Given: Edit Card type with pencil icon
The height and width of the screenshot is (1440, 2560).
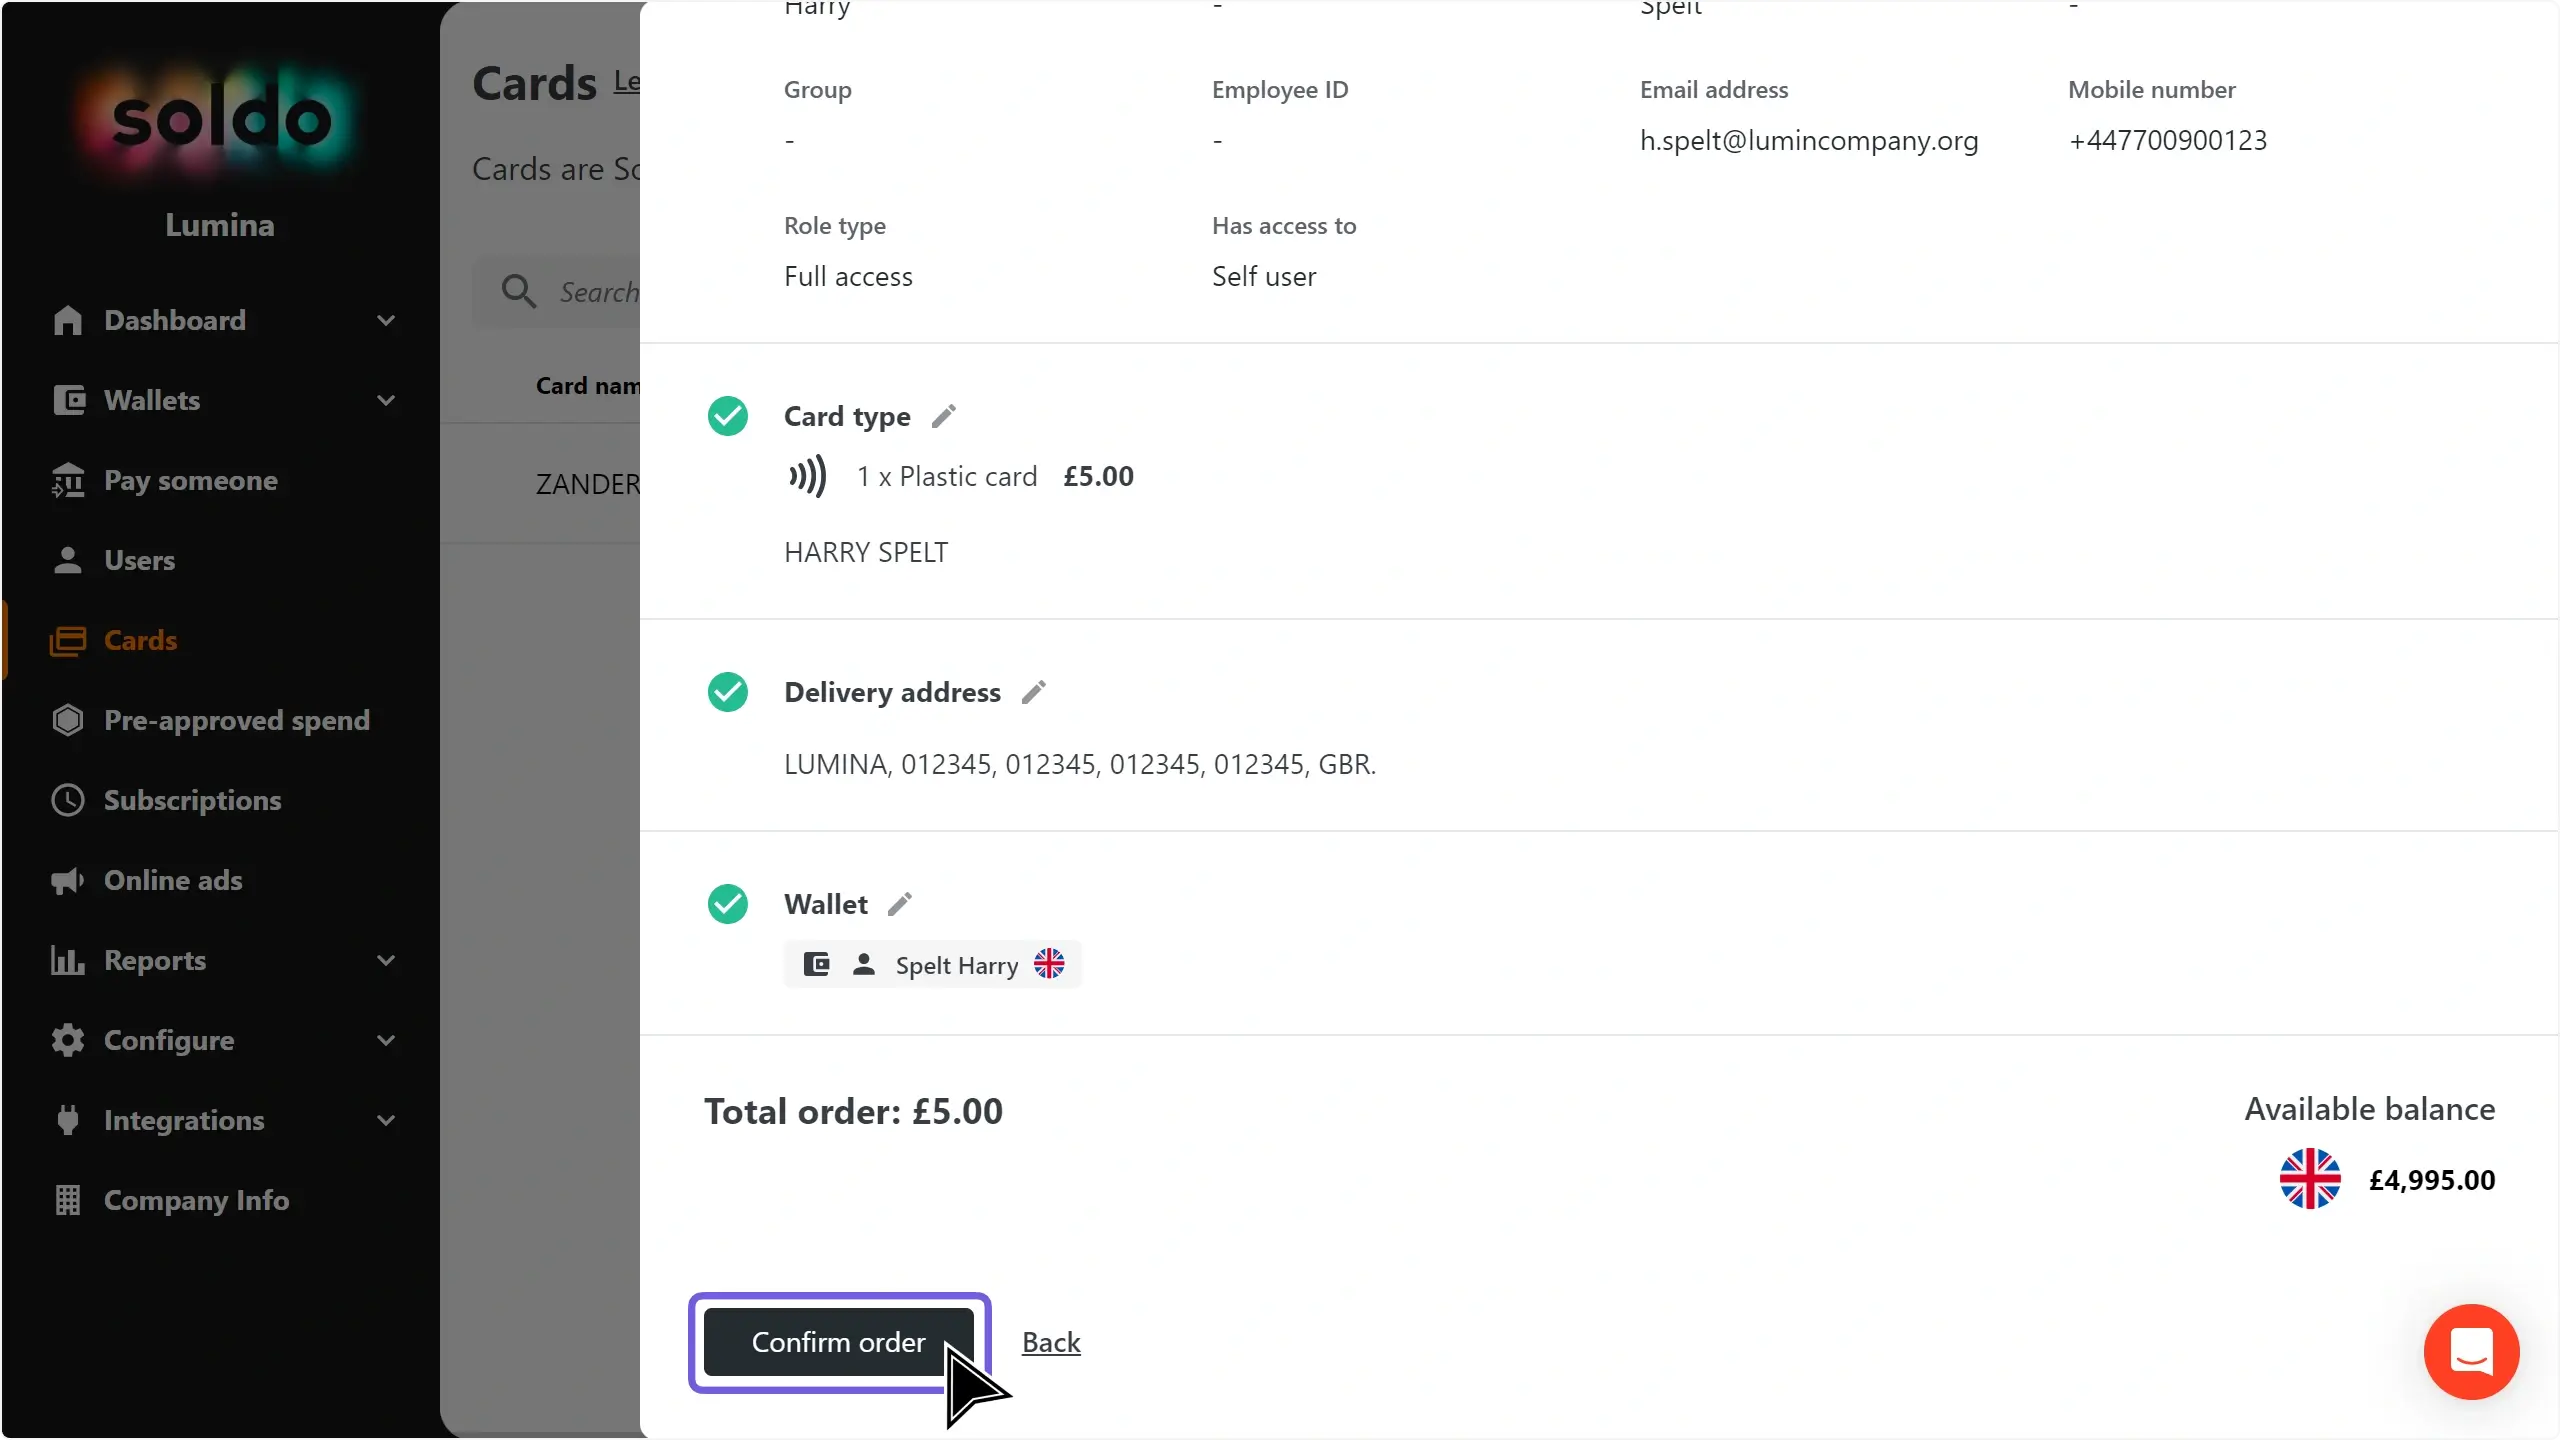Looking at the screenshot, I should coord(944,416).
